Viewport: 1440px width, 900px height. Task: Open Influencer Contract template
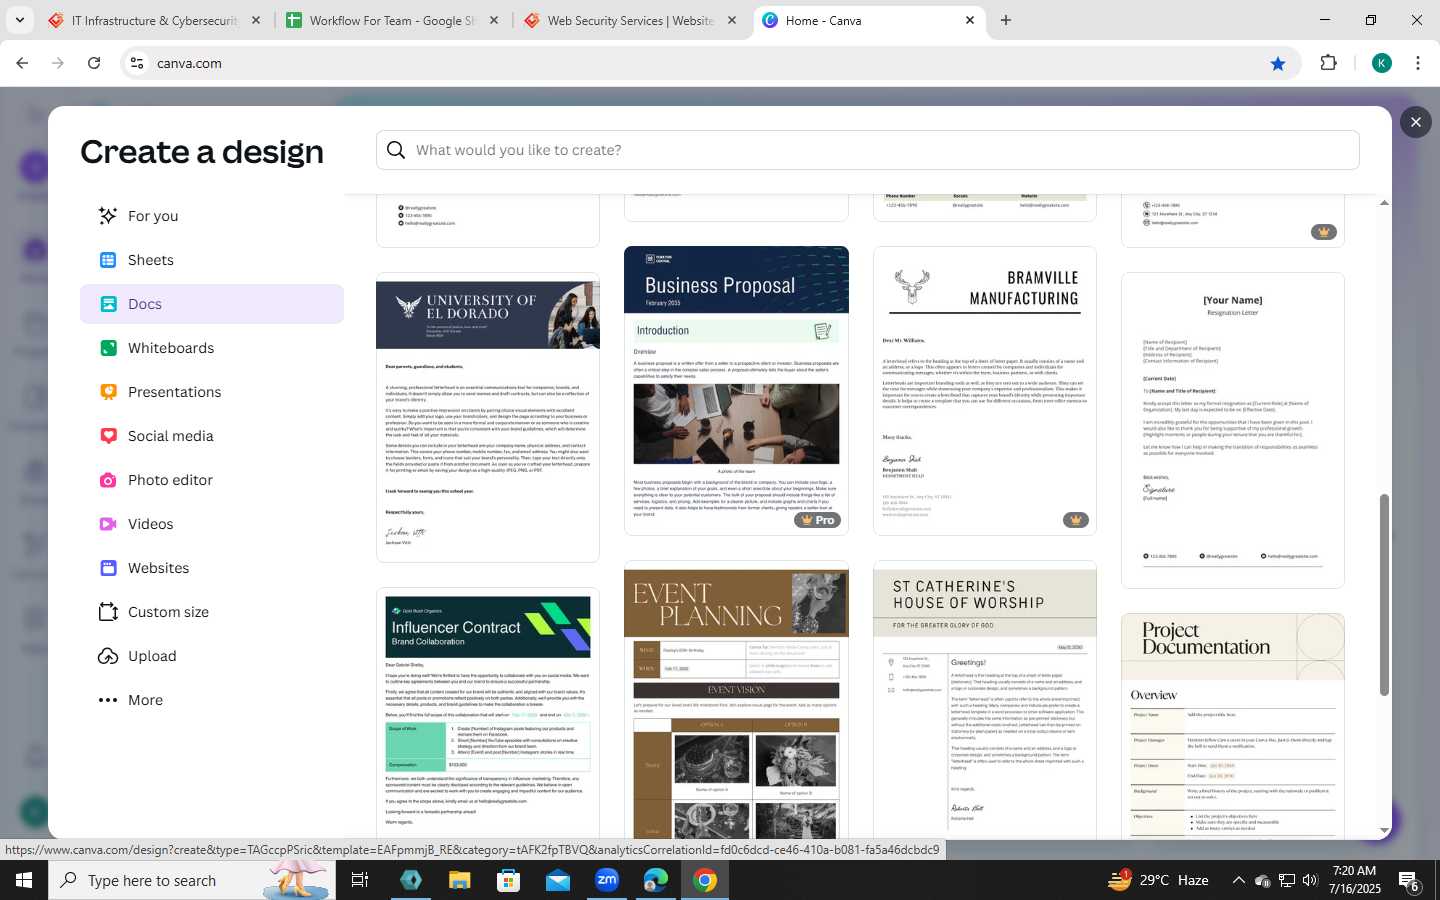tap(488, 713)
